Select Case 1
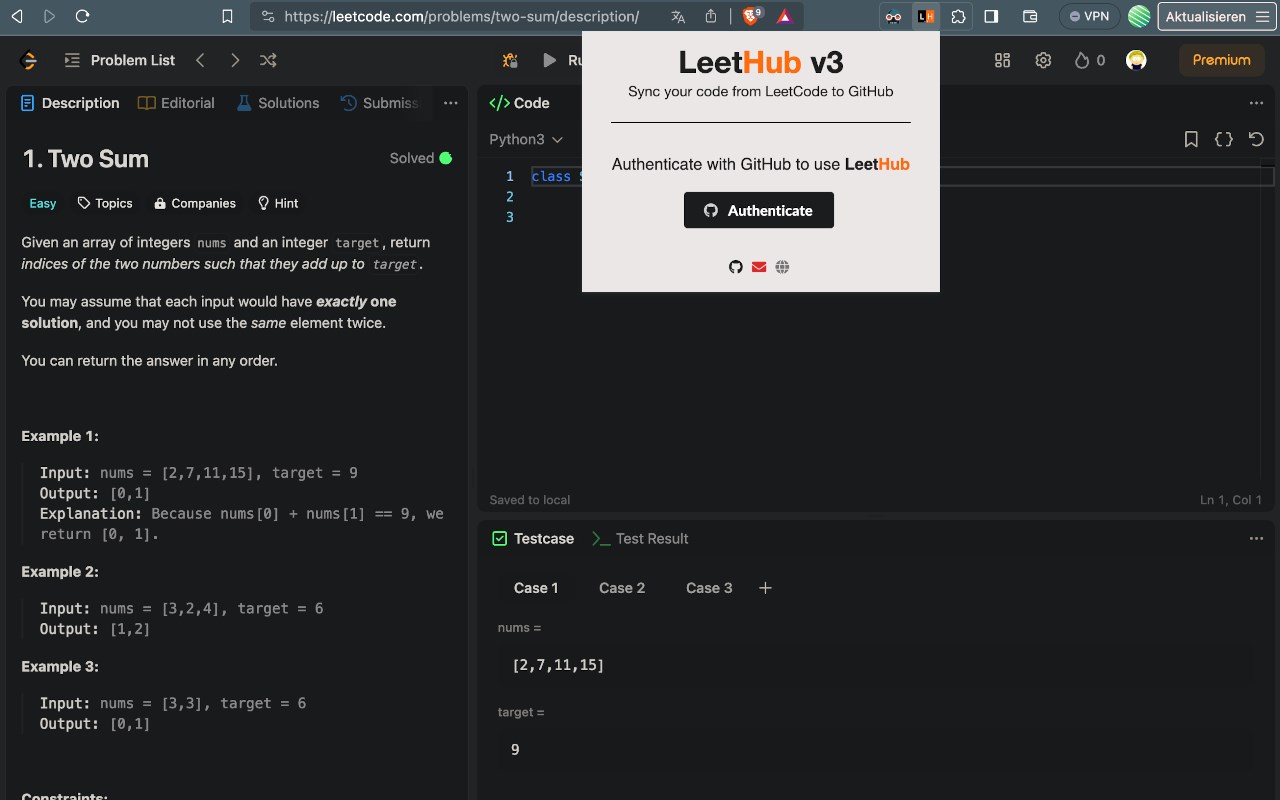The height and width of the screenshot is (800, 1280). tap(536, 588)
